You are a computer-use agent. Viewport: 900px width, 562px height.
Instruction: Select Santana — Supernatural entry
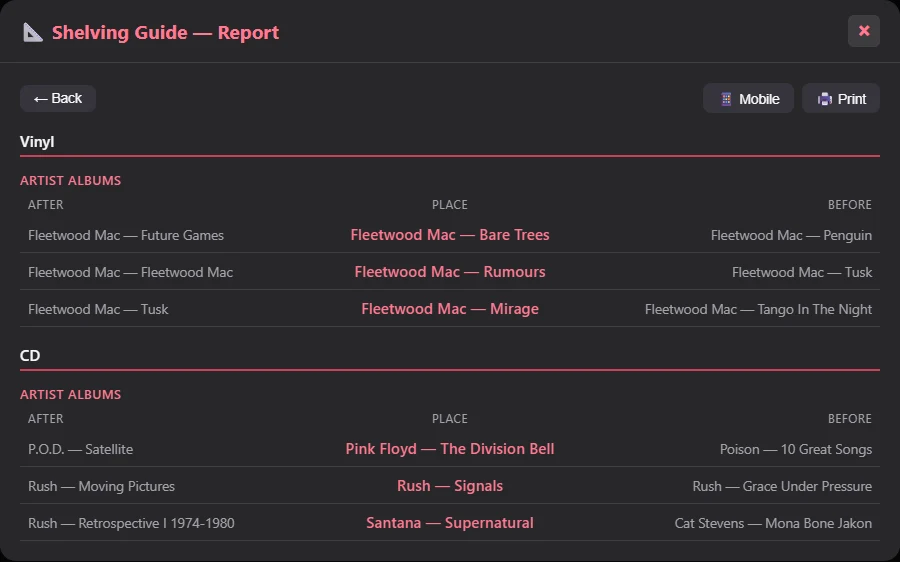tap(450, 523)
